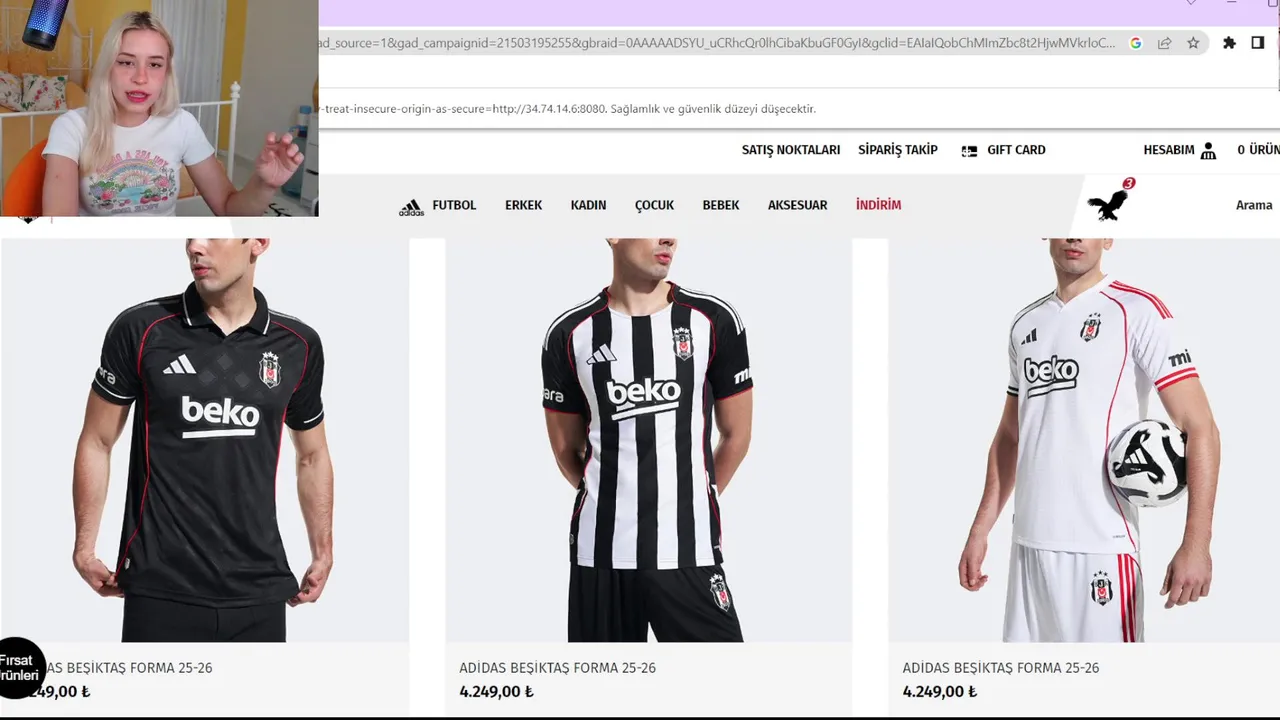The image size is (1280, 720).
Task: Open the SİPARİŞ TAKİP link
Action: [x=898, y=150]
